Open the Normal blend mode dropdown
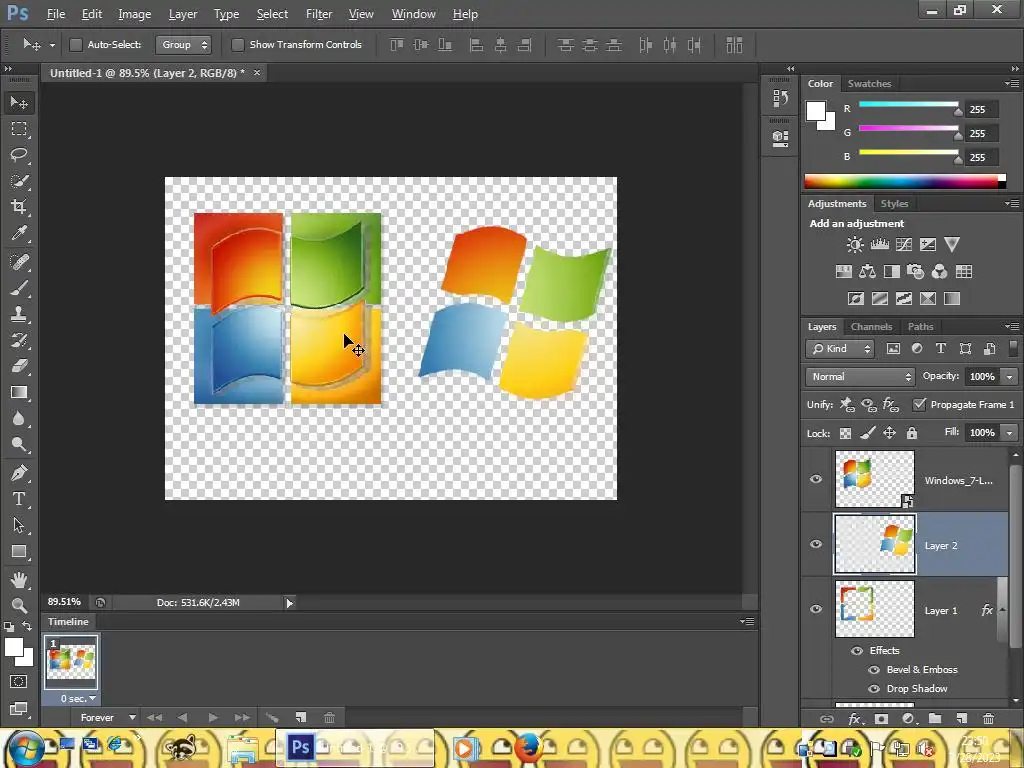Screen dimensions: 1024x768 pos(860,377)
